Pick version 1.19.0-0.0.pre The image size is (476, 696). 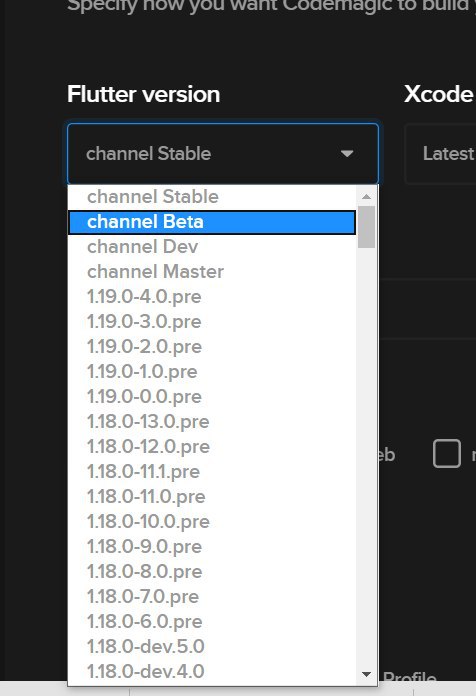click(x=212, y=396)
